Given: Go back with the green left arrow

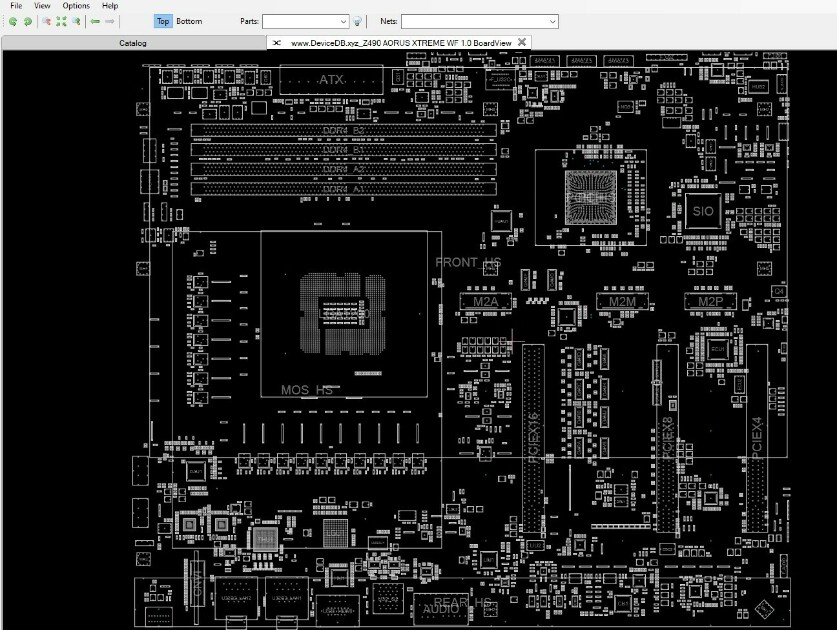Looking at the screenshot, I should tap(95, 21).
